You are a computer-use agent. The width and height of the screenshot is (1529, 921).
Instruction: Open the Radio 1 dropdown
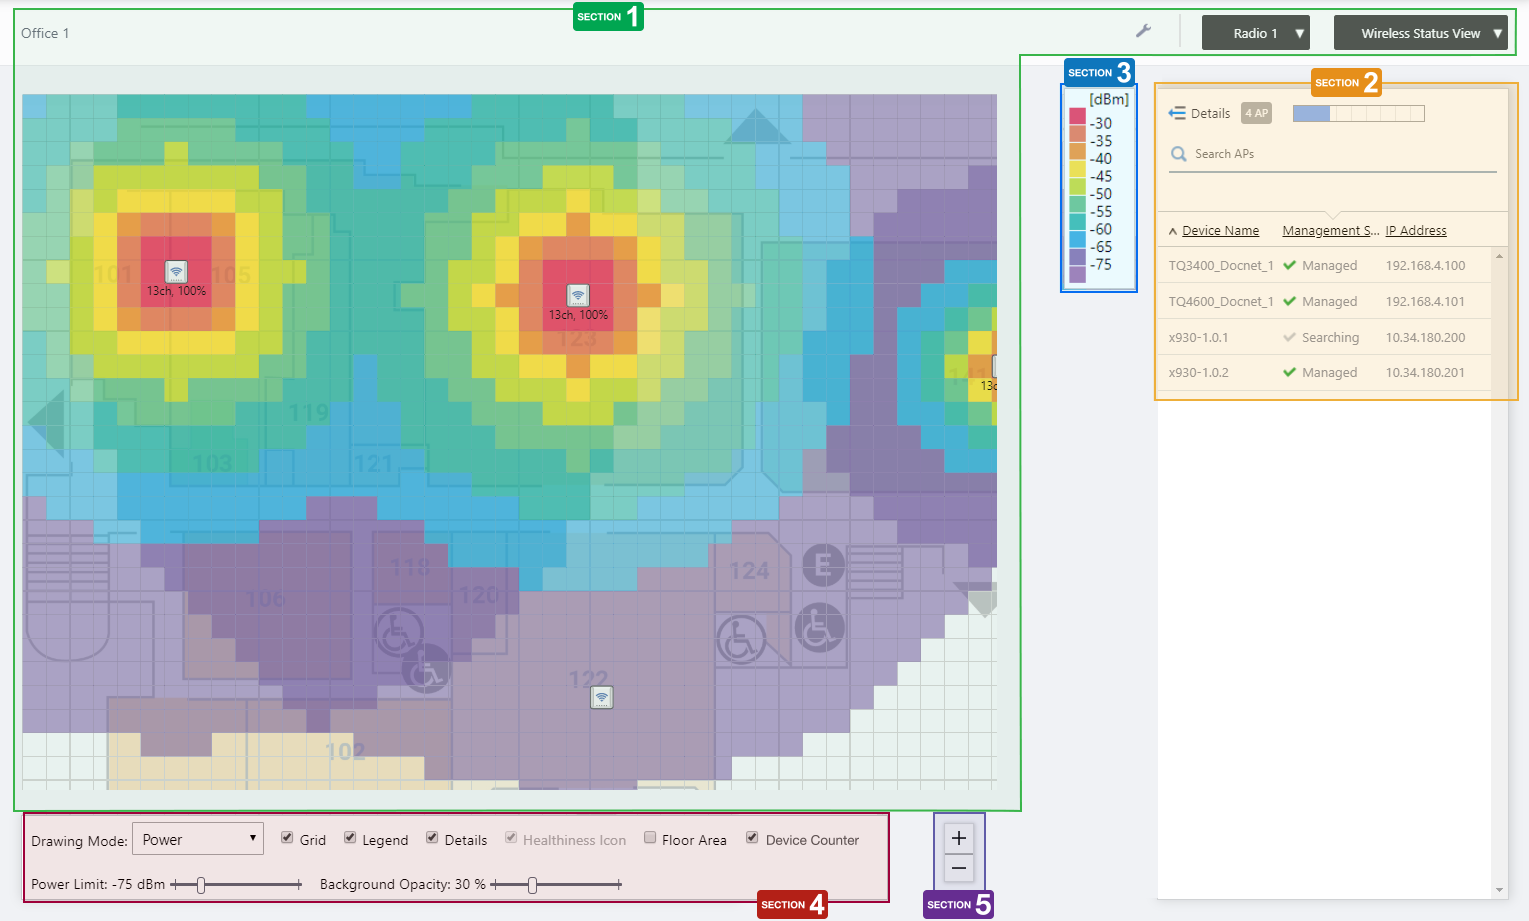click(x=1256, y=33)
